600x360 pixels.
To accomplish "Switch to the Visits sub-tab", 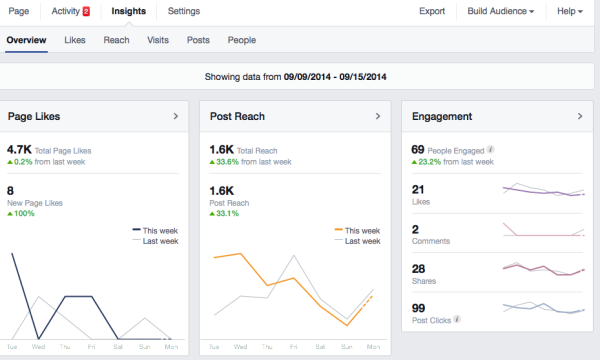I will (x=158, y=40).
